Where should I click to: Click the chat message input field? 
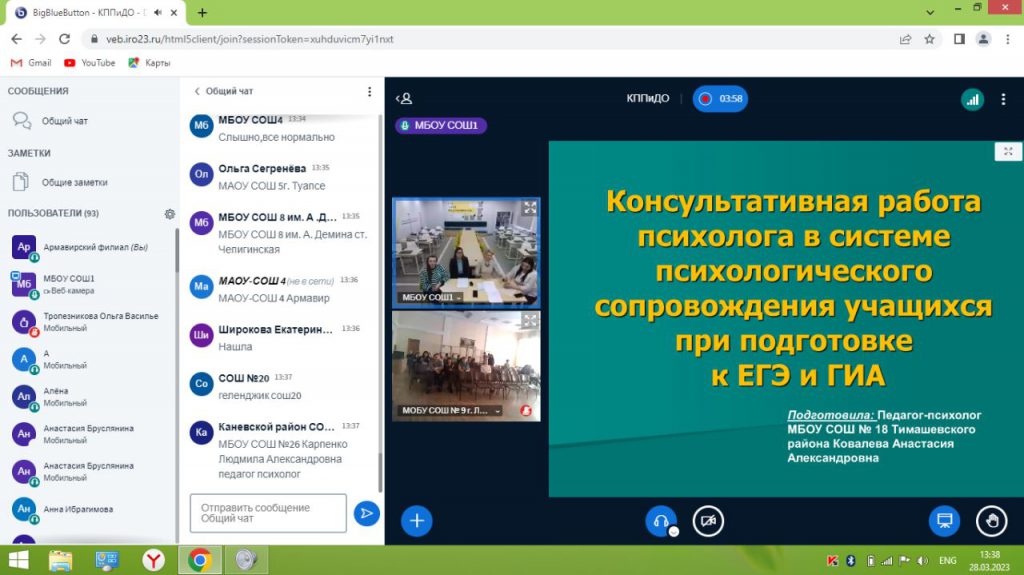click(x=267, y=513)
